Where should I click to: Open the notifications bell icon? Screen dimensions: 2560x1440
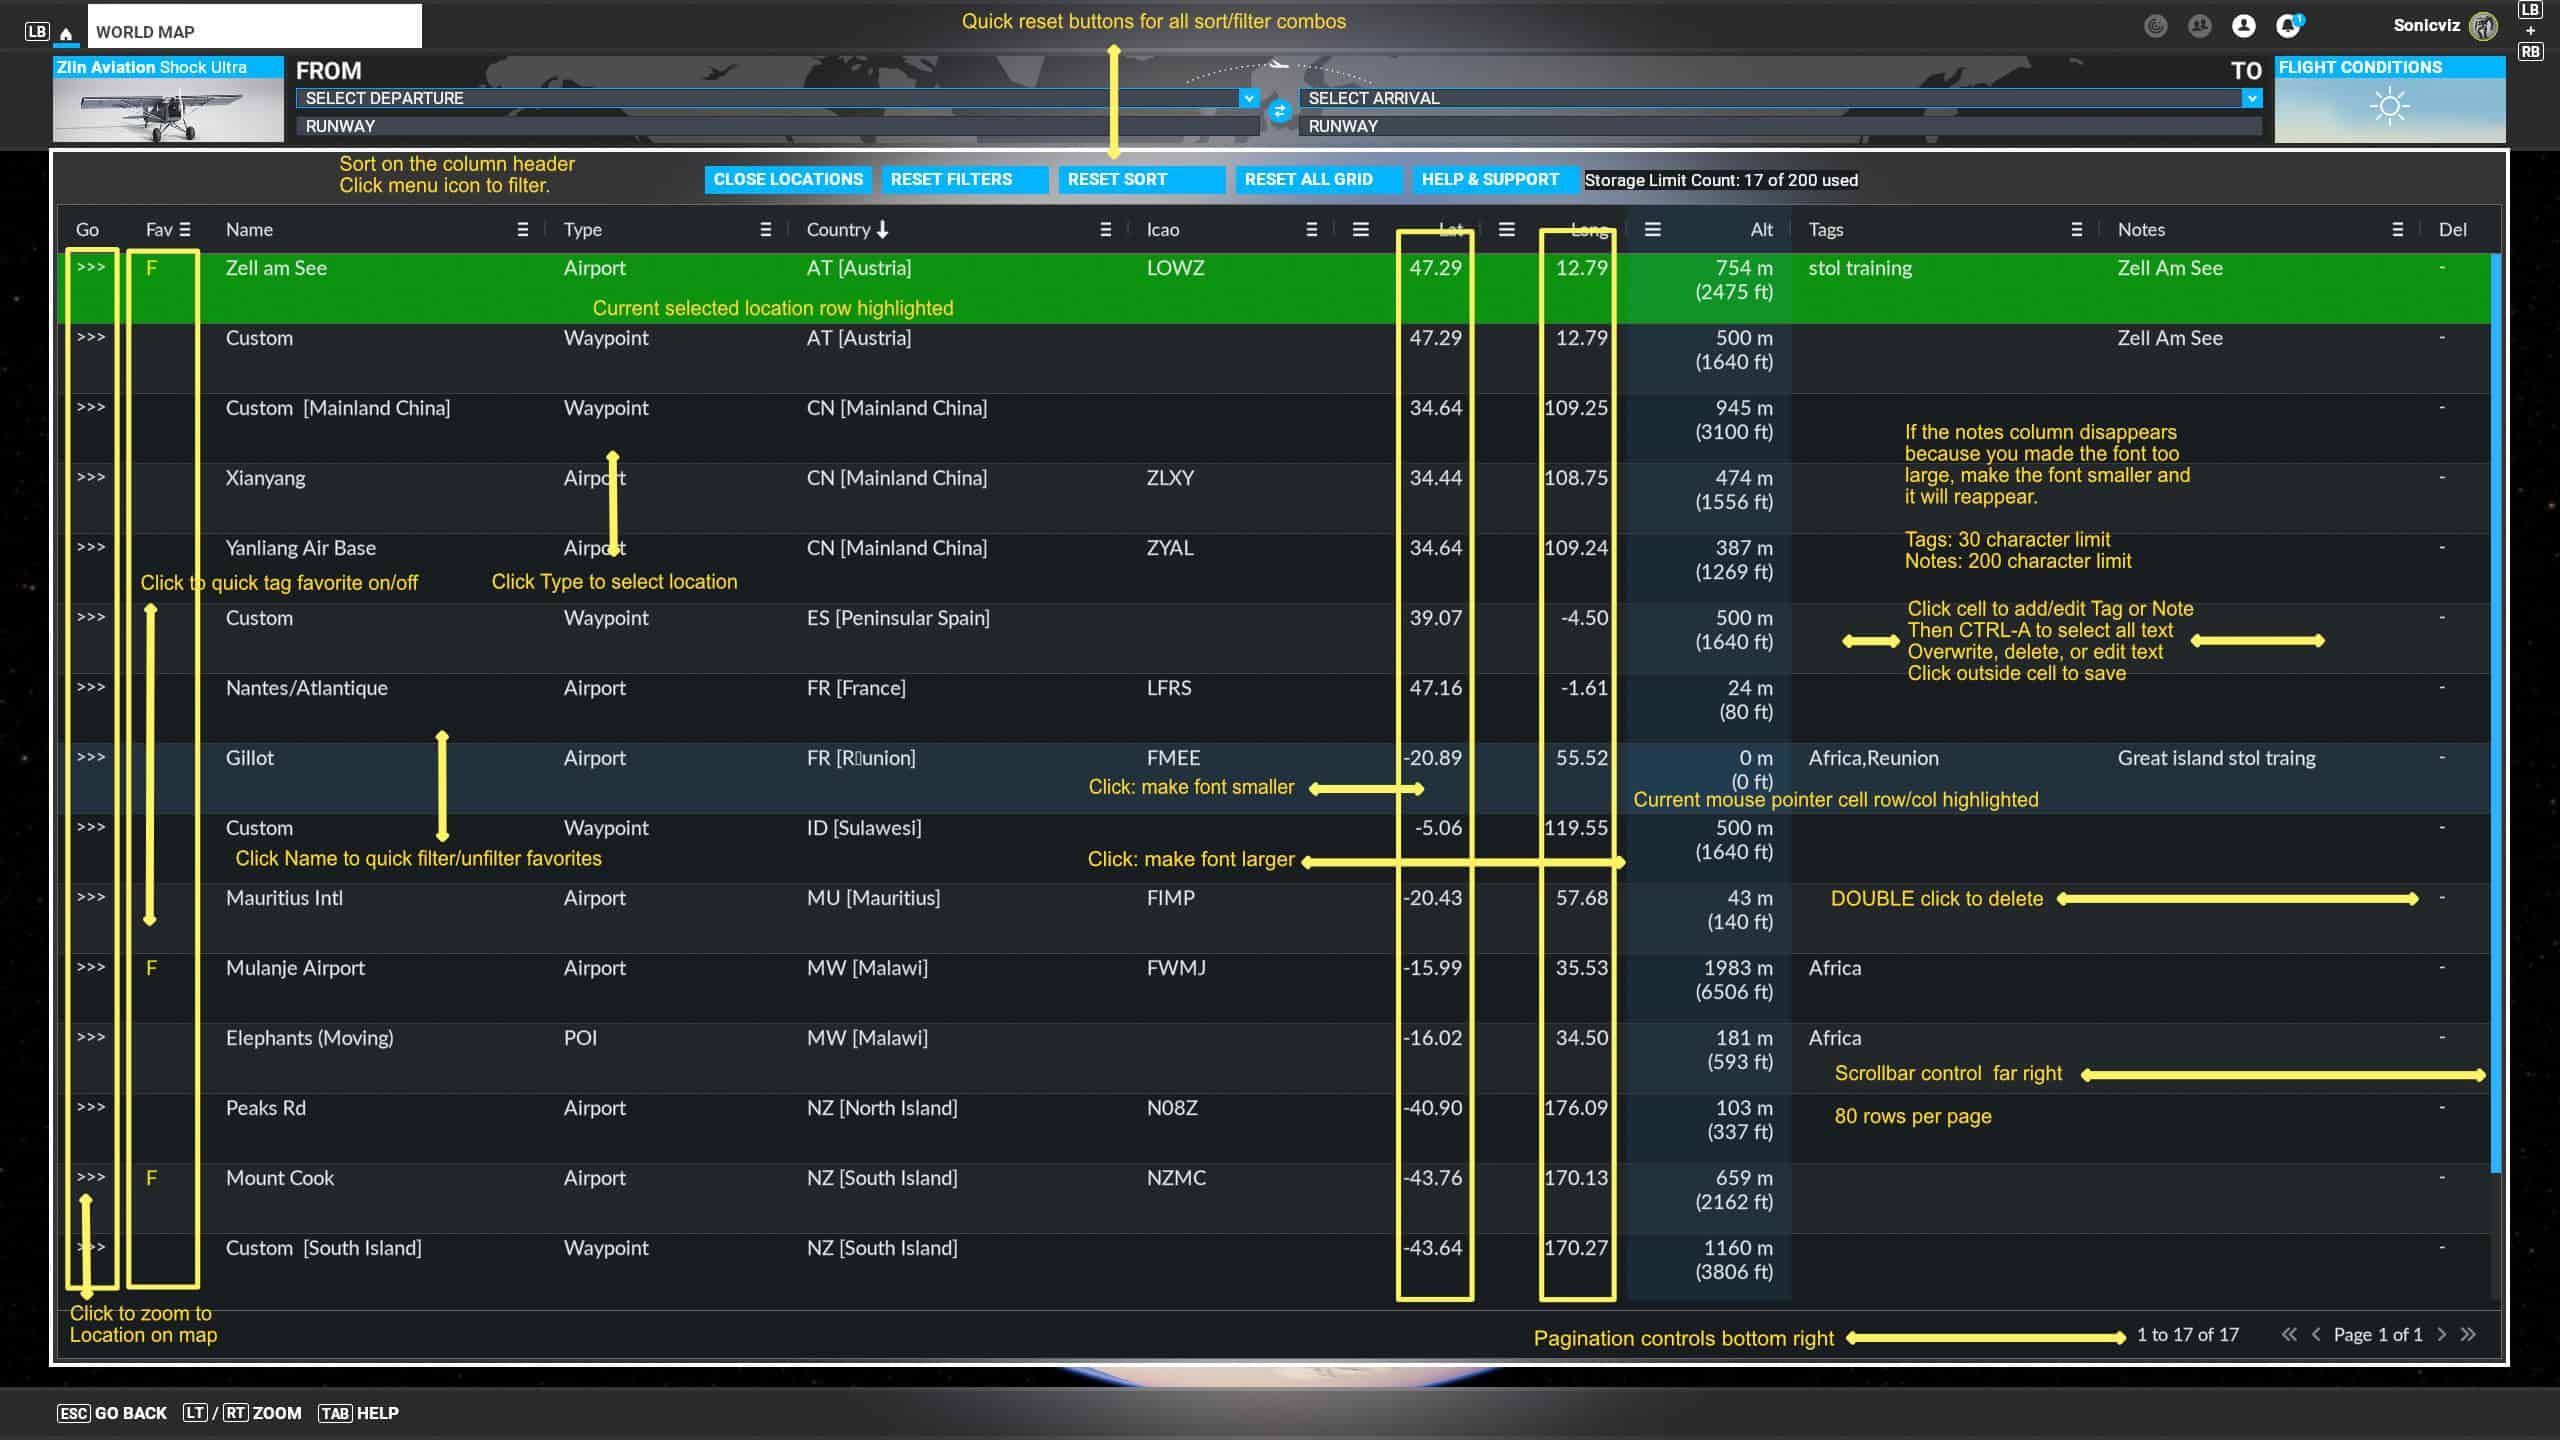pos(2287,26)
